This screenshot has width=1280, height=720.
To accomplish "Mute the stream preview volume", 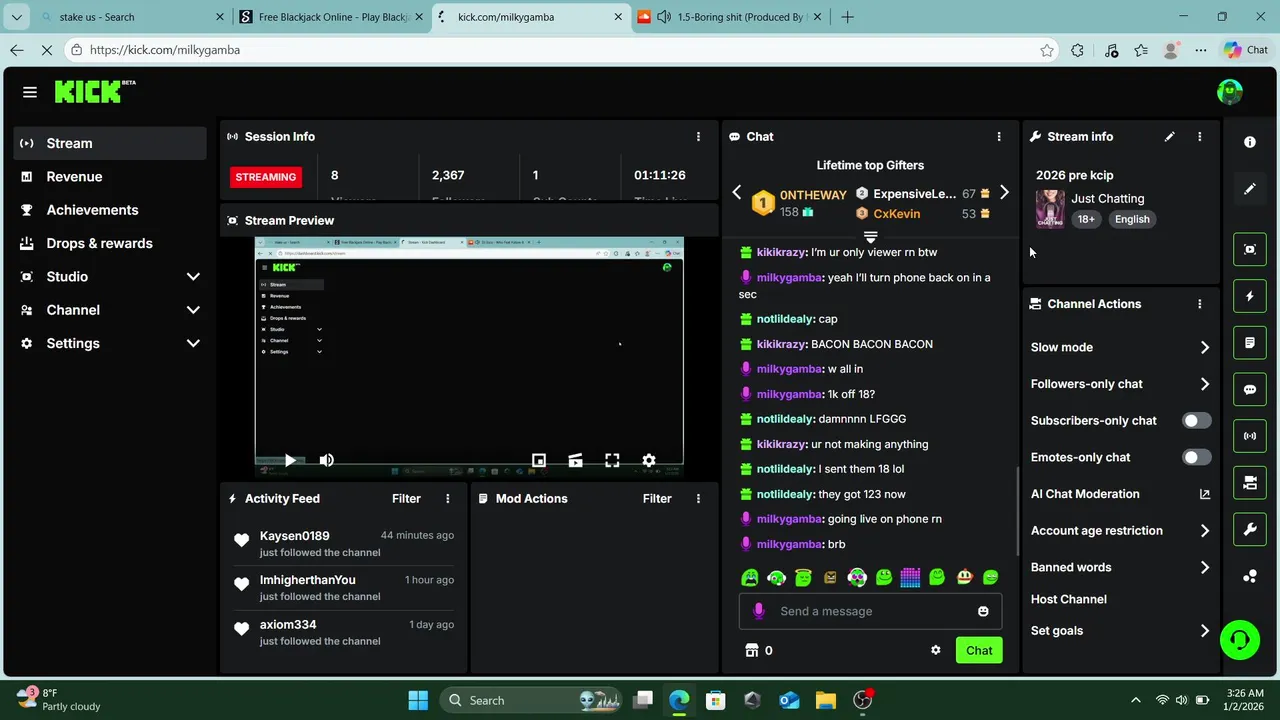I will click(x=326, y=460).
